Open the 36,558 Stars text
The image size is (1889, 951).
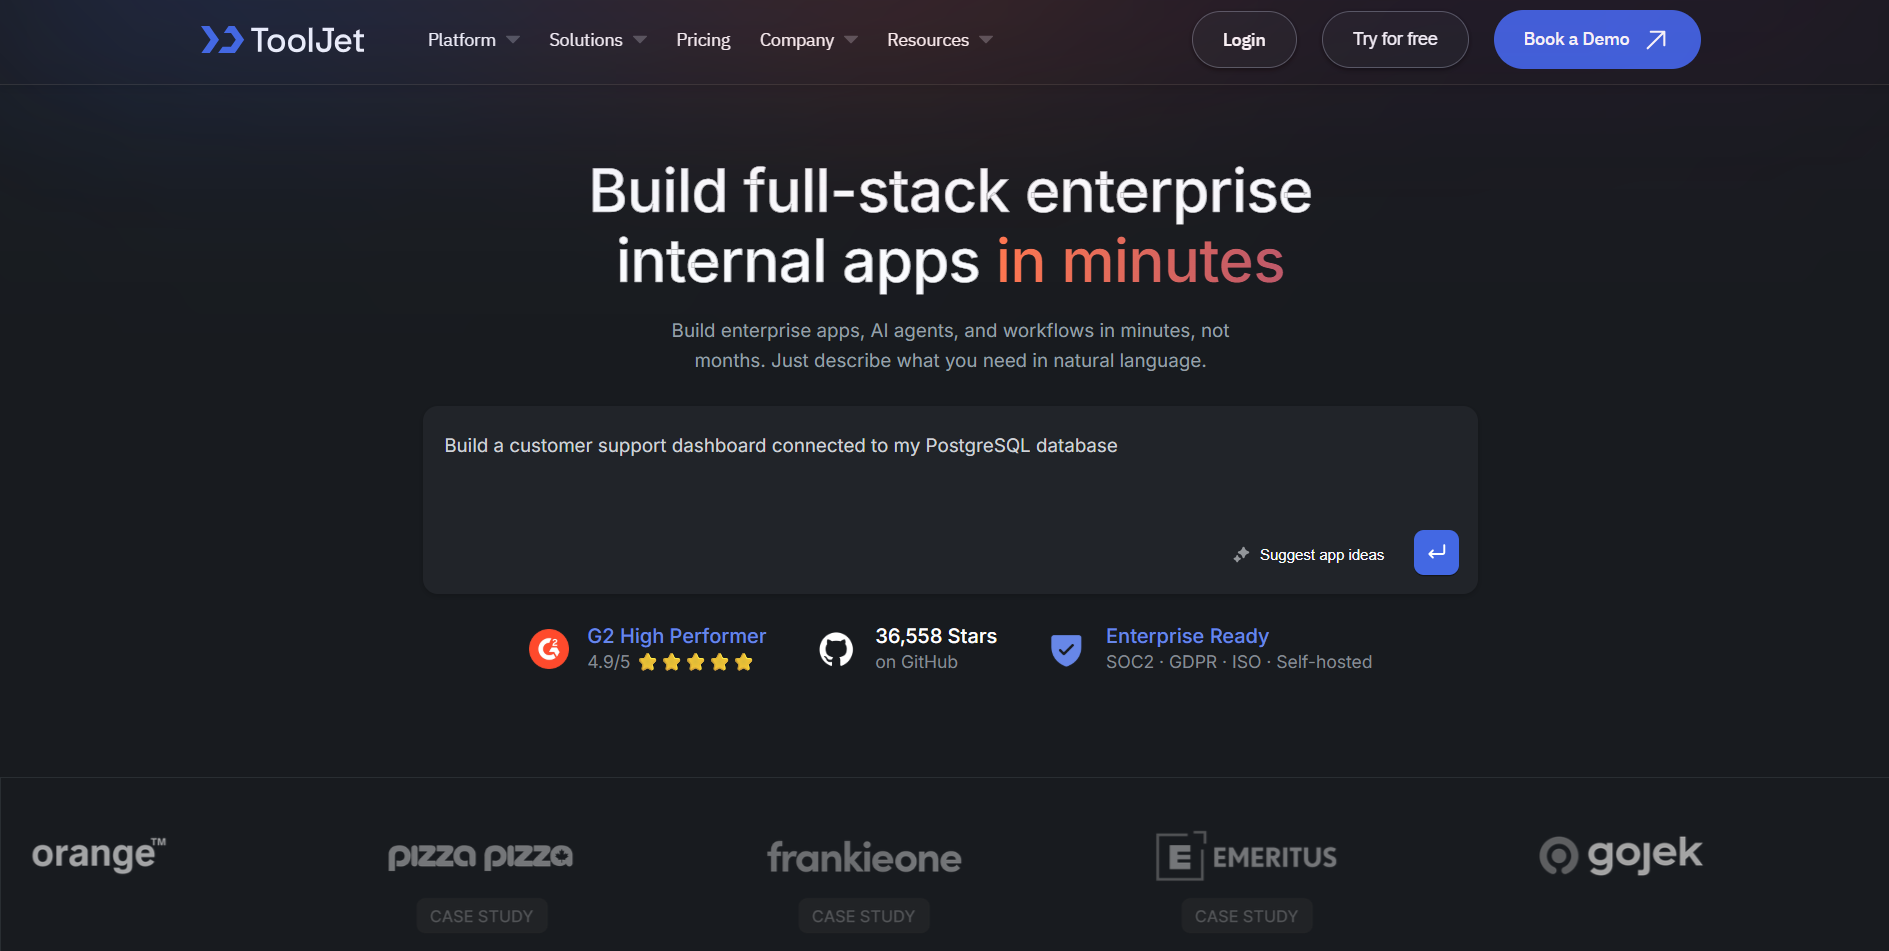coord(936,636)
